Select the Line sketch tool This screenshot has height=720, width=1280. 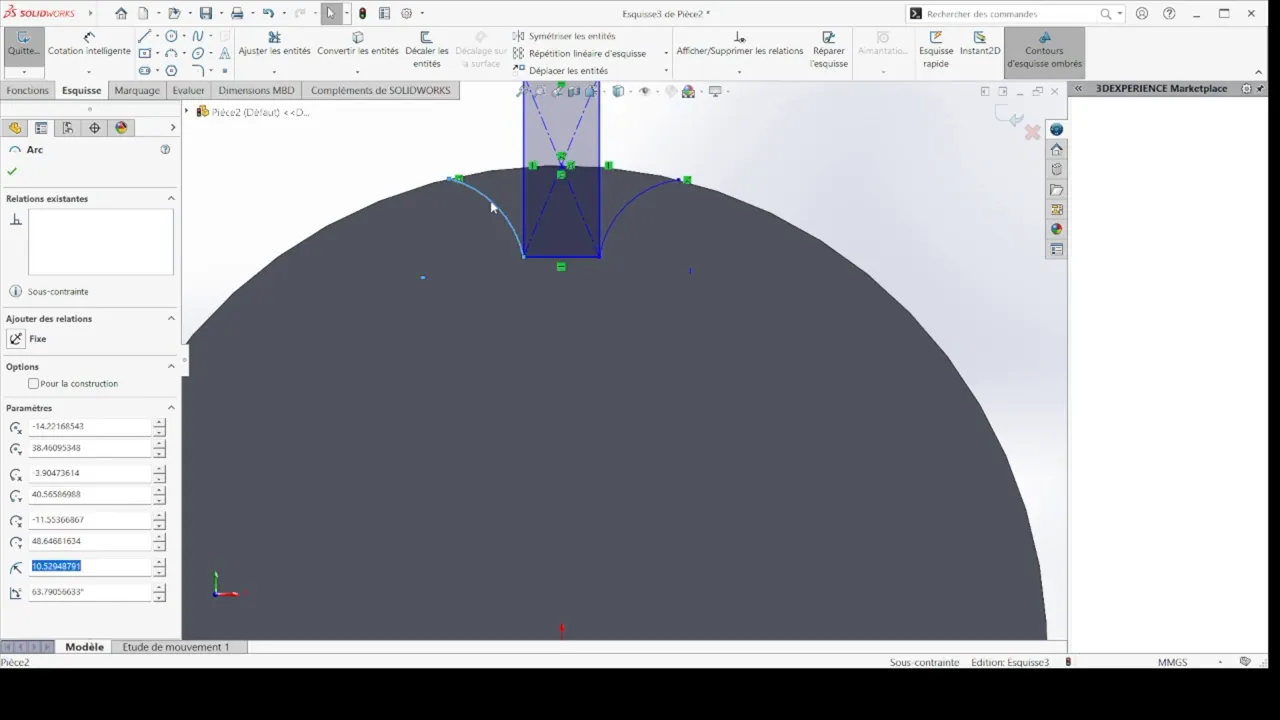click(145, 36)
